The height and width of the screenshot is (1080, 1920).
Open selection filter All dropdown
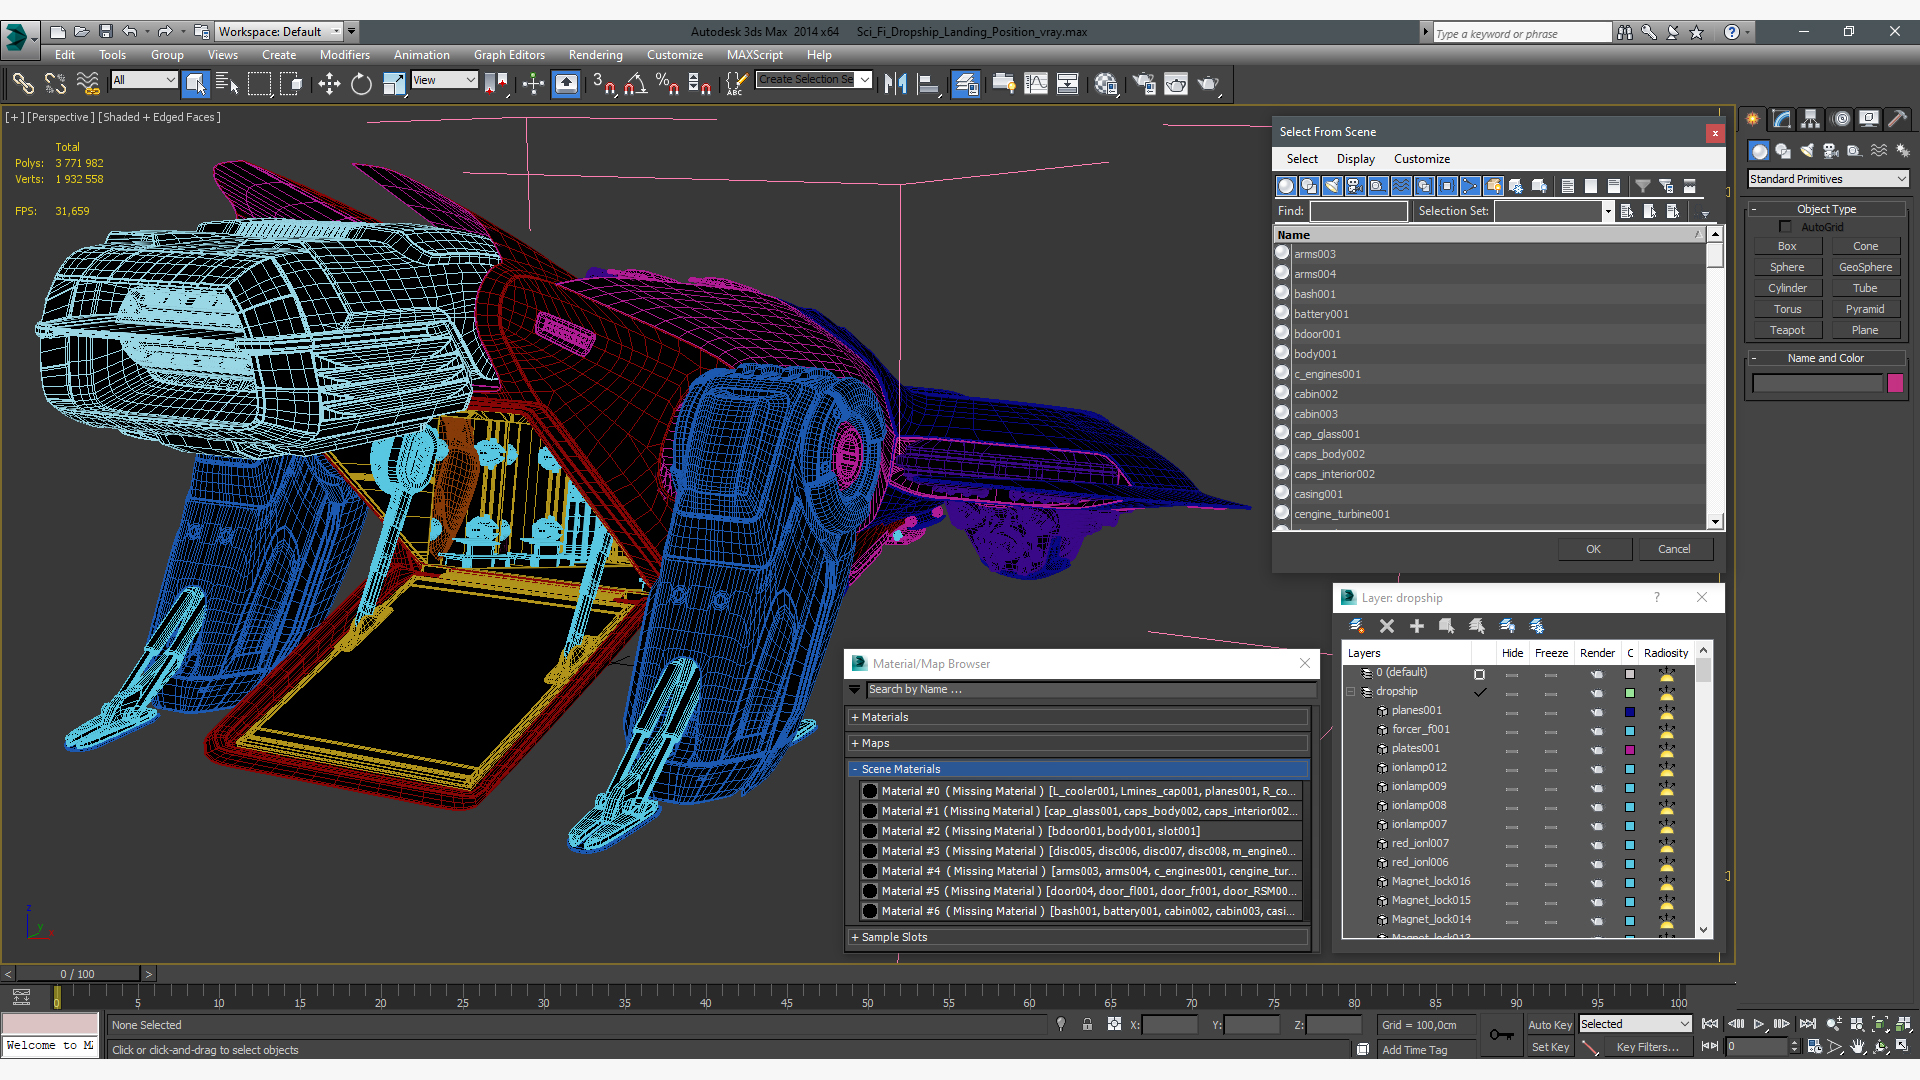[x=144, y=80]
